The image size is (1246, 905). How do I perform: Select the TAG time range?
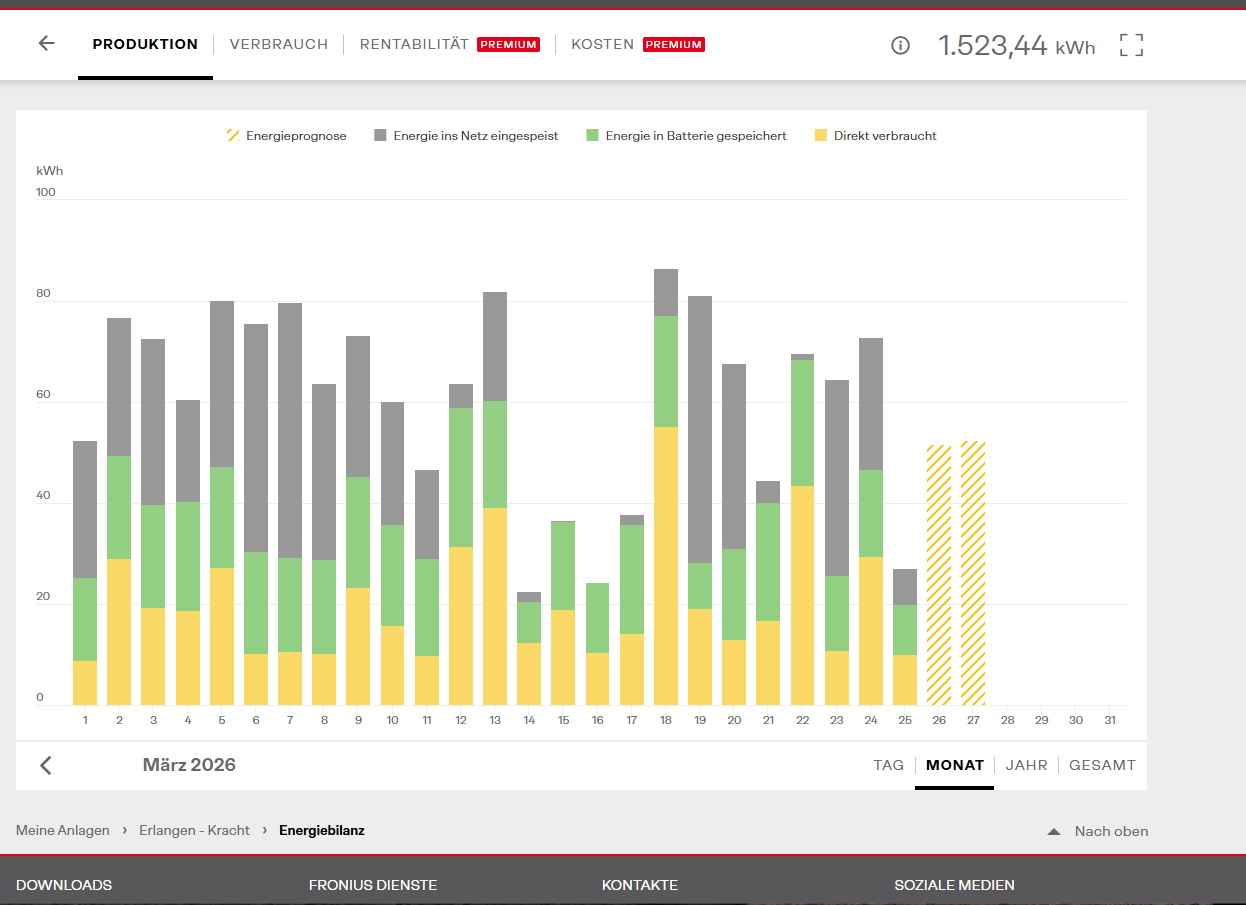888,765
